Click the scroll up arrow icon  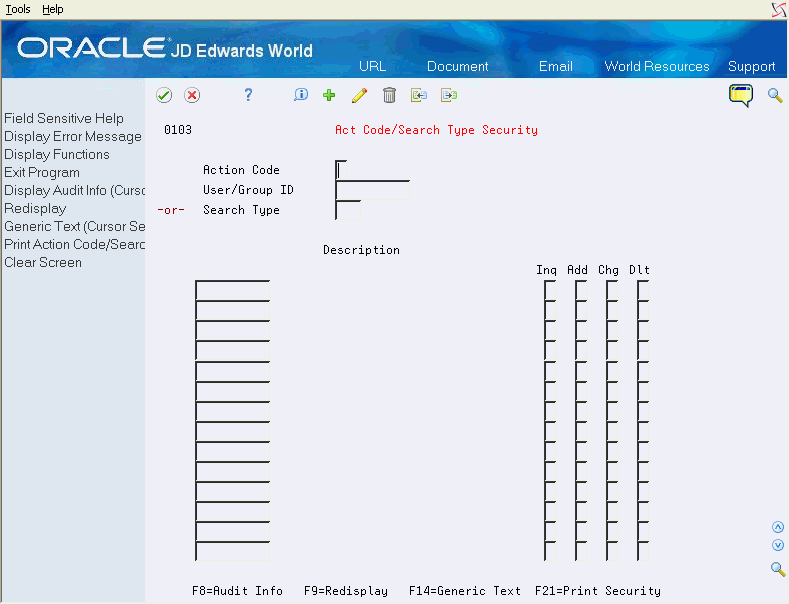[x=778, y=527]
